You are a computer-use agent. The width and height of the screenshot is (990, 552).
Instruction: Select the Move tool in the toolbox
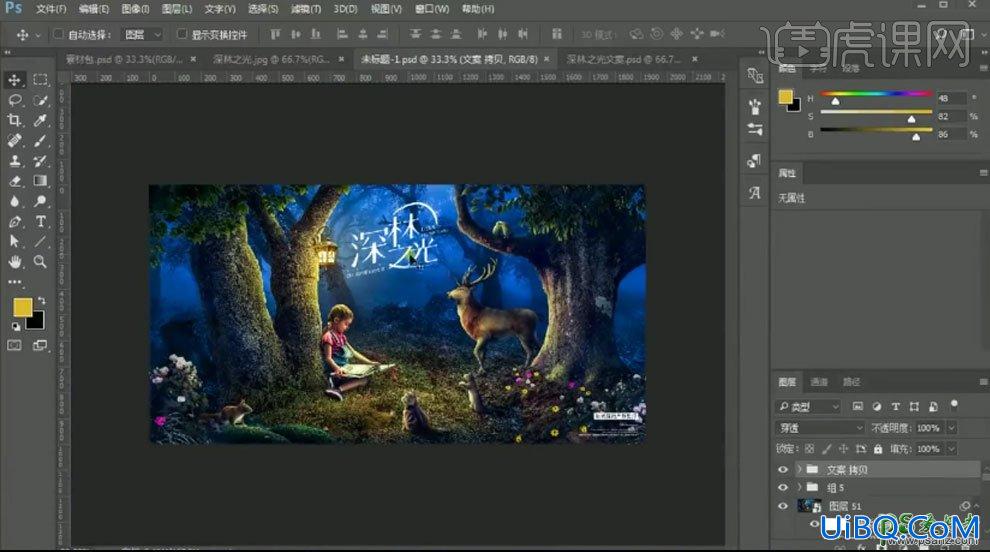(15, 80)
